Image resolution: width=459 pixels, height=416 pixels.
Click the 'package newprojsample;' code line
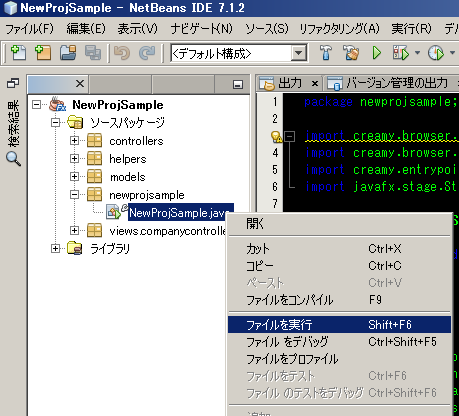tap(380, 102)
